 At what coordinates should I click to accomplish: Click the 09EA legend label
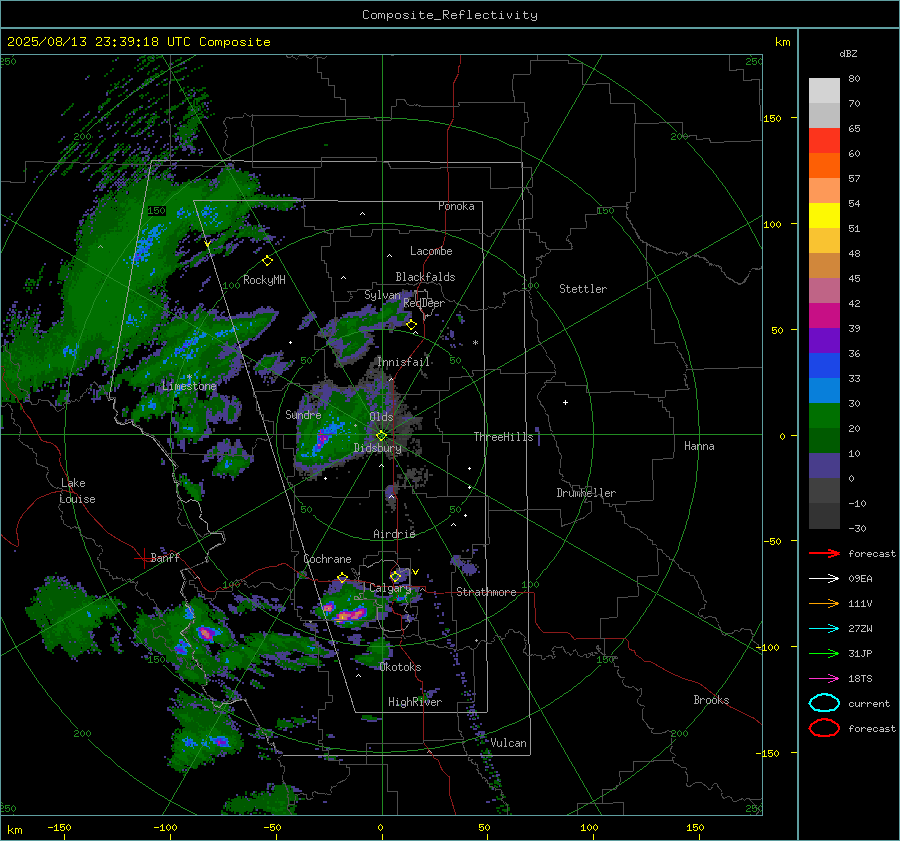pyautogui.click(x=860, y=579)
